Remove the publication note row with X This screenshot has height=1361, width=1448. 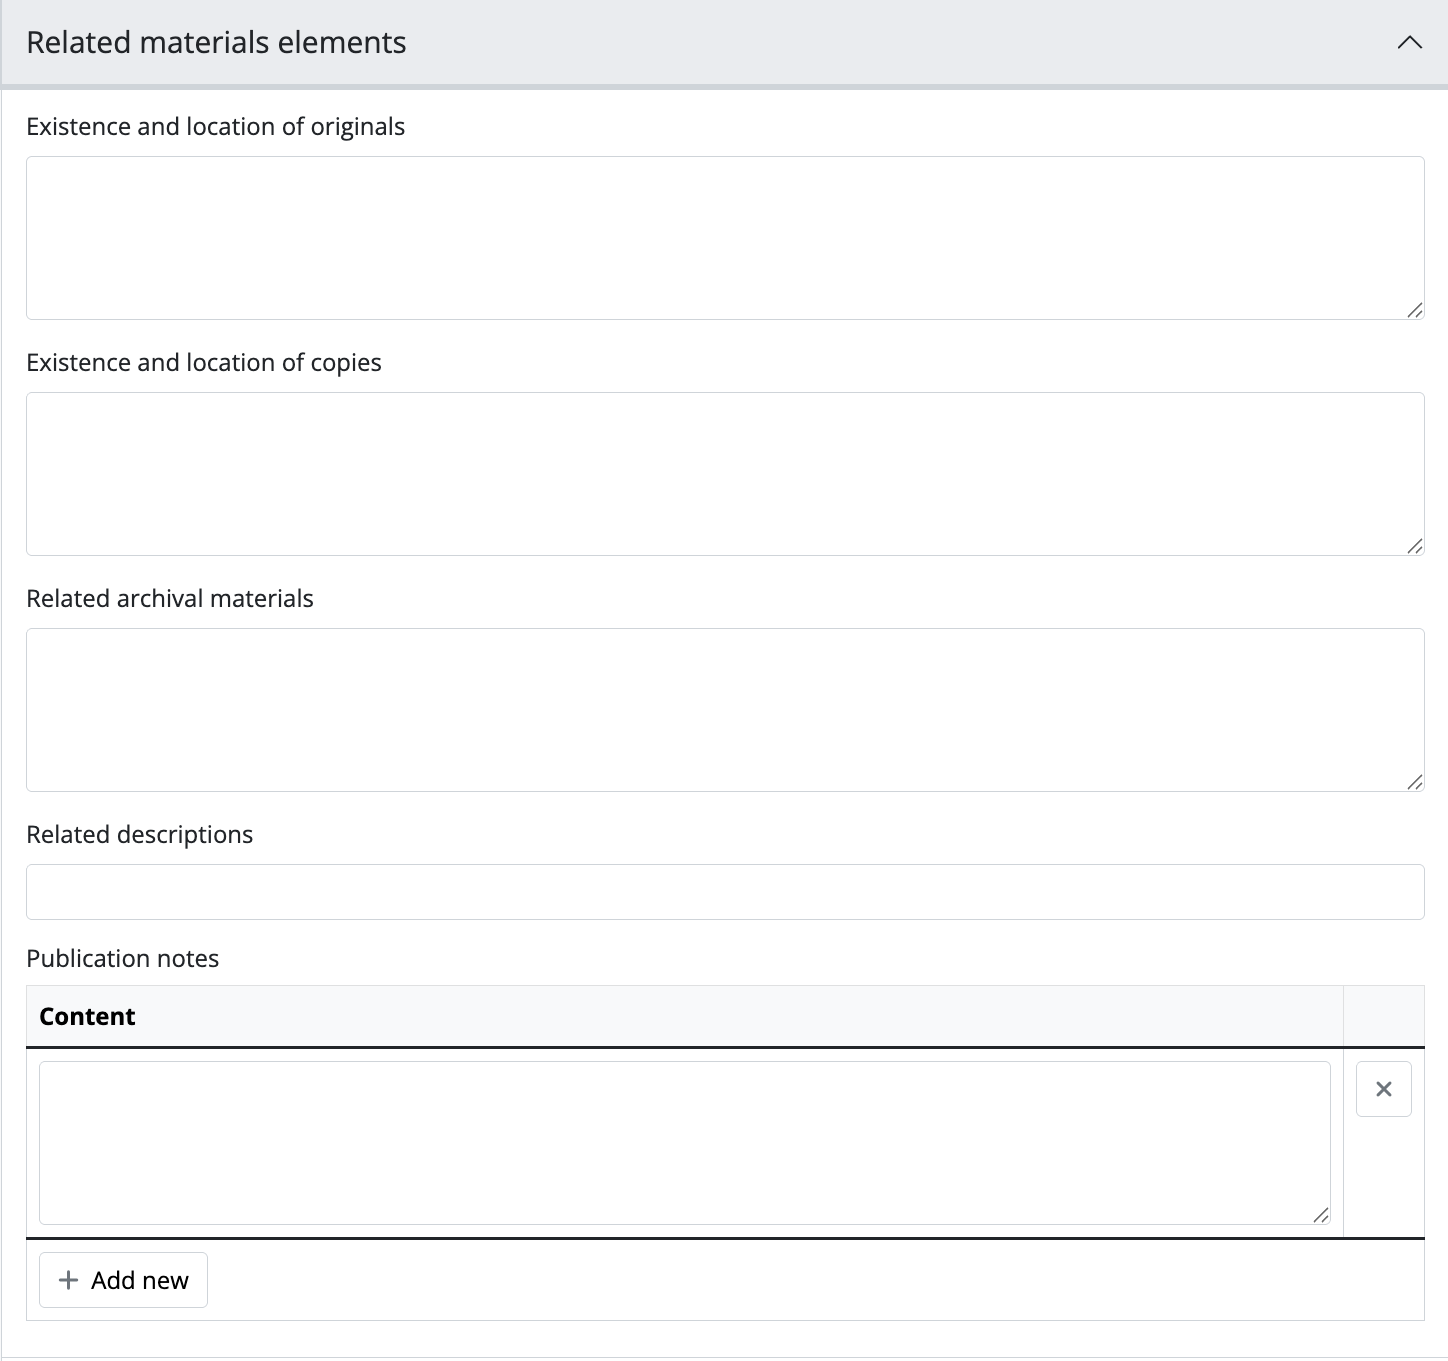(1383, 1089)
